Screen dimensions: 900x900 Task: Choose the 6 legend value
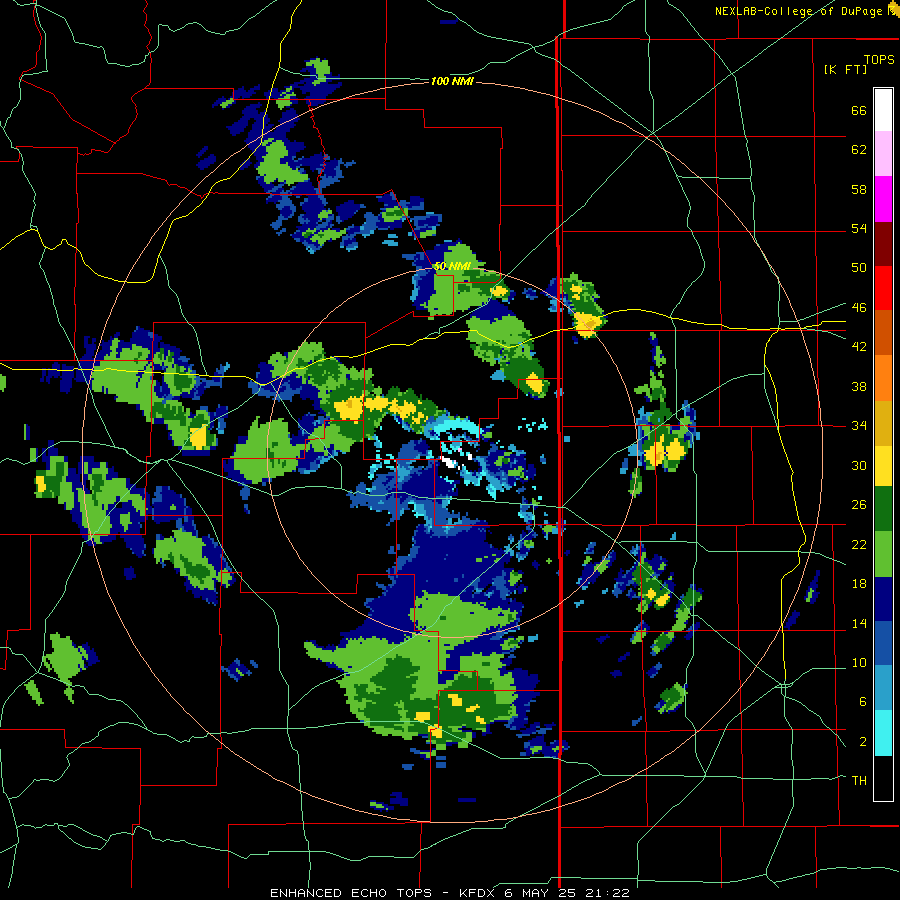[x=862, y=701]
